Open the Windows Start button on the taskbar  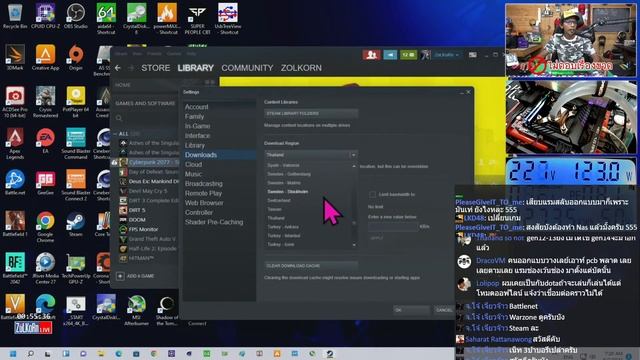pos(13,353)
